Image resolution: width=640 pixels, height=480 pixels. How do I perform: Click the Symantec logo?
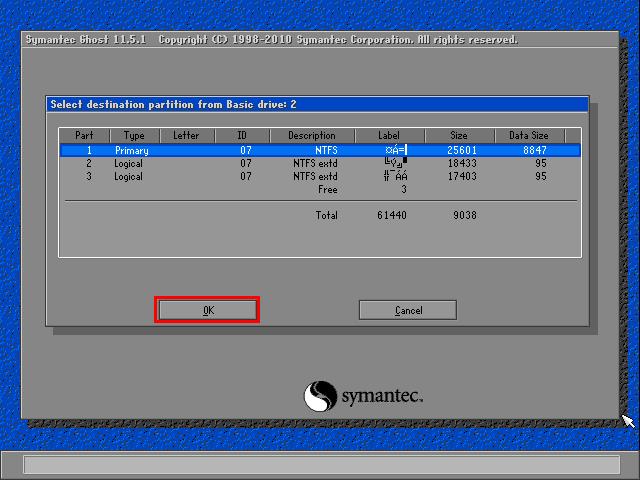coord(363,396)
